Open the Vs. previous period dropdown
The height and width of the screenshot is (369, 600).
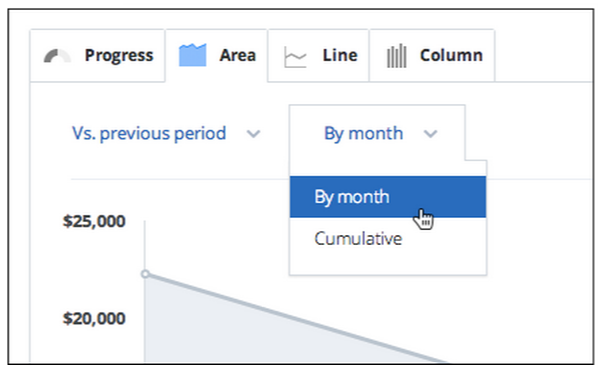click(166, 134)
